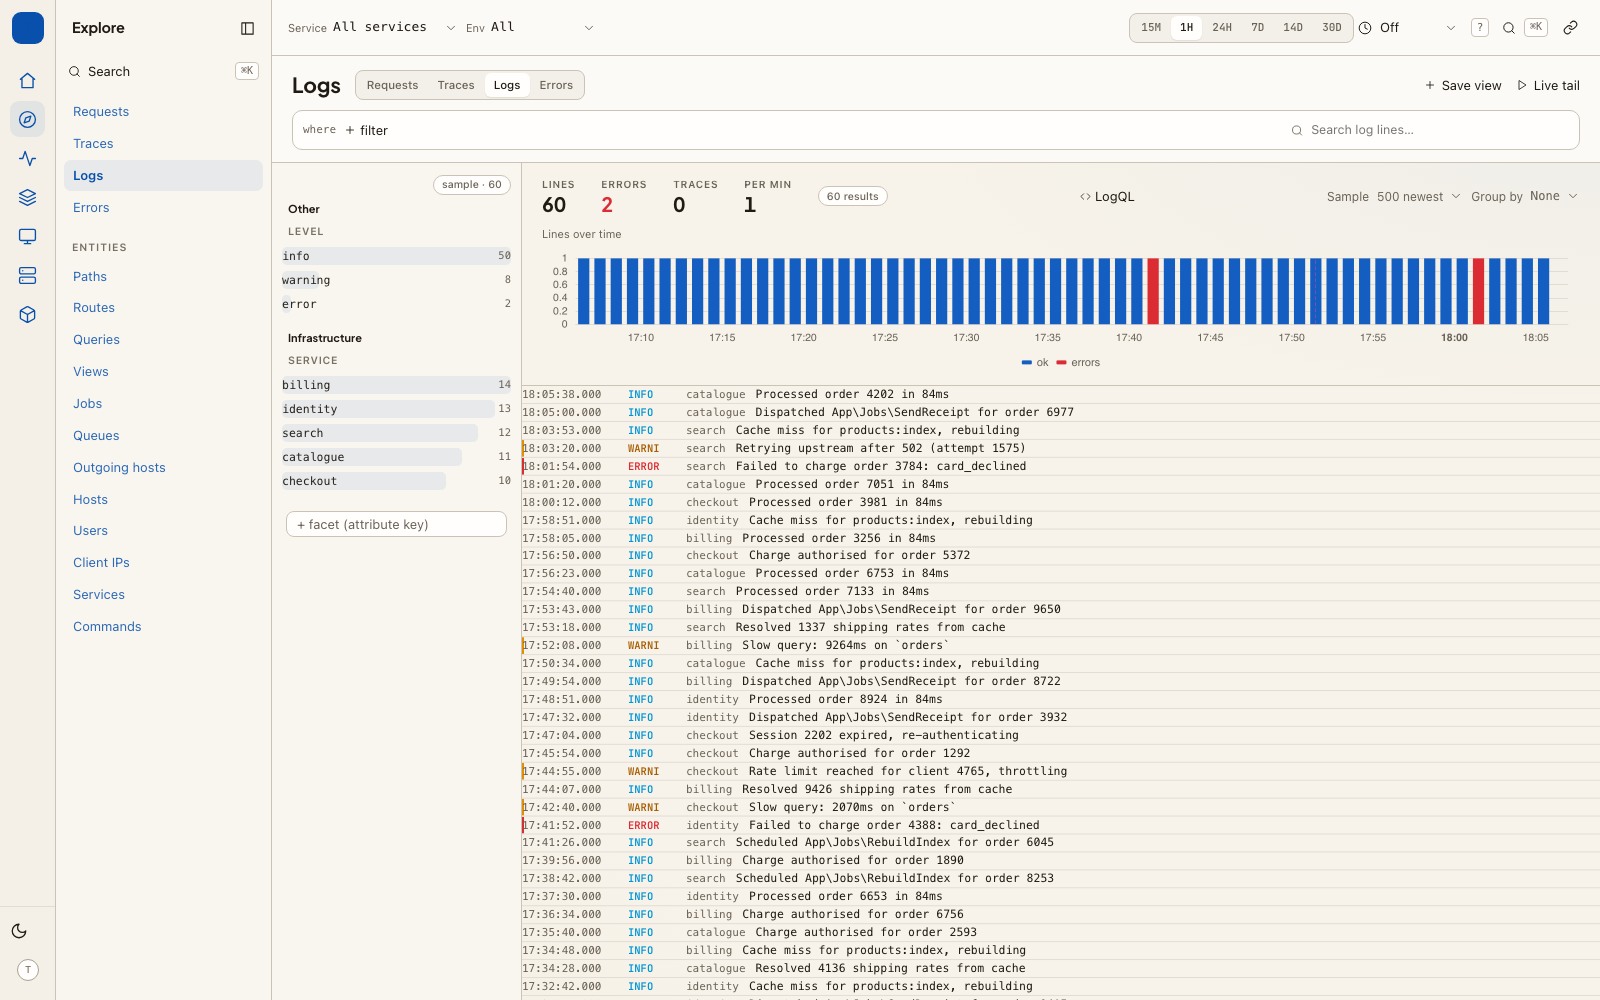Start Live tail
Image resolution: width=1600 pixels, height=1000 pixels.
coord(1548,86)
